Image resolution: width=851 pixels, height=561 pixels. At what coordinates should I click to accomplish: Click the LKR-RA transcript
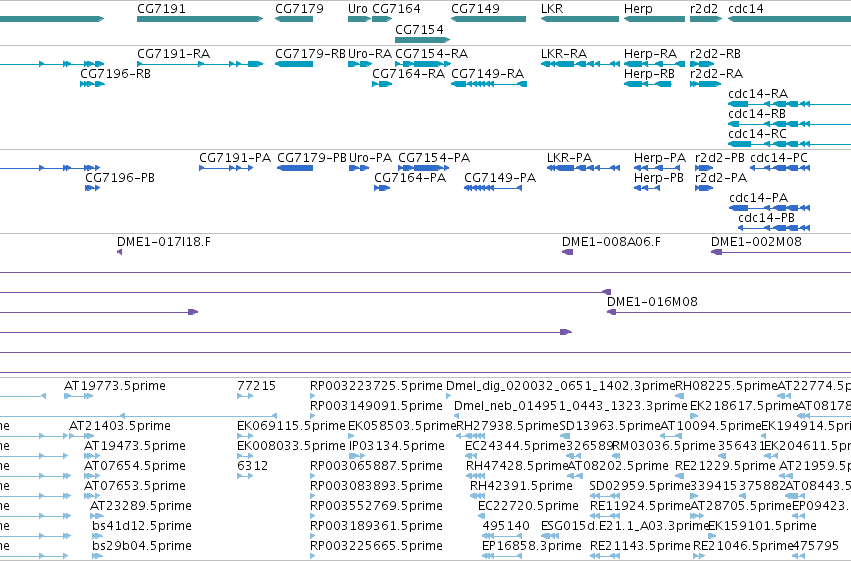click(580, 64)
